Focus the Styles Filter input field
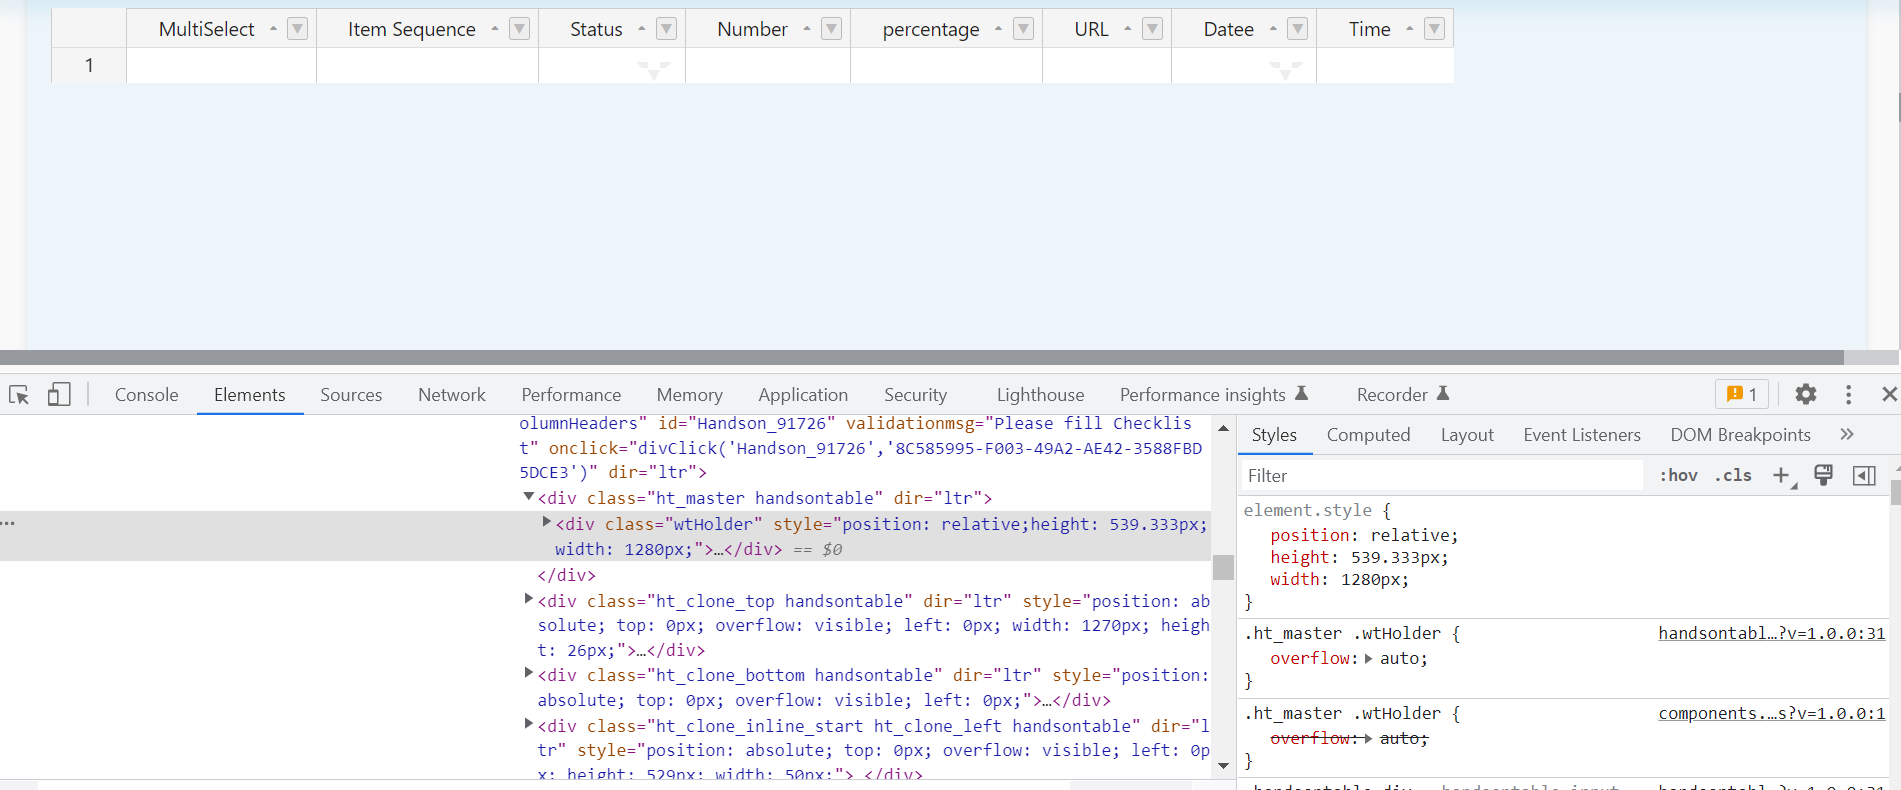Screen dimensions: 1901x790 point(1441,476)
